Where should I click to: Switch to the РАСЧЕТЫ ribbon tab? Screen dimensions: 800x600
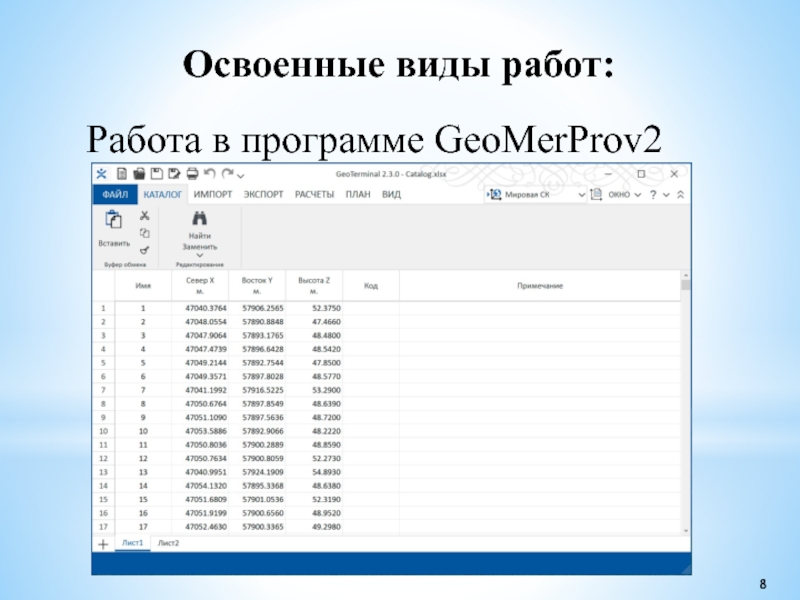314,194
